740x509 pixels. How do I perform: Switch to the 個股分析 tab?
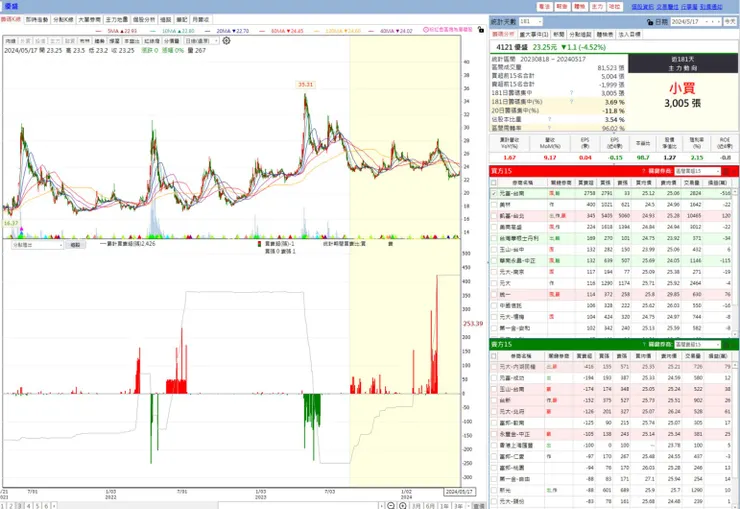pyautogui.click(x=144, y=19)
